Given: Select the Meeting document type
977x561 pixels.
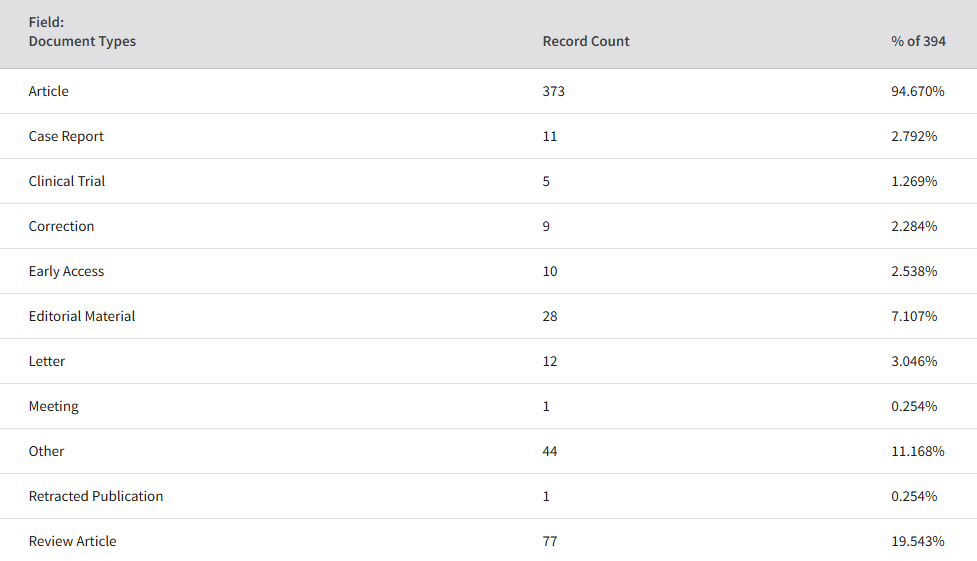Looking at the screenshot, I should tap(54, 406).
